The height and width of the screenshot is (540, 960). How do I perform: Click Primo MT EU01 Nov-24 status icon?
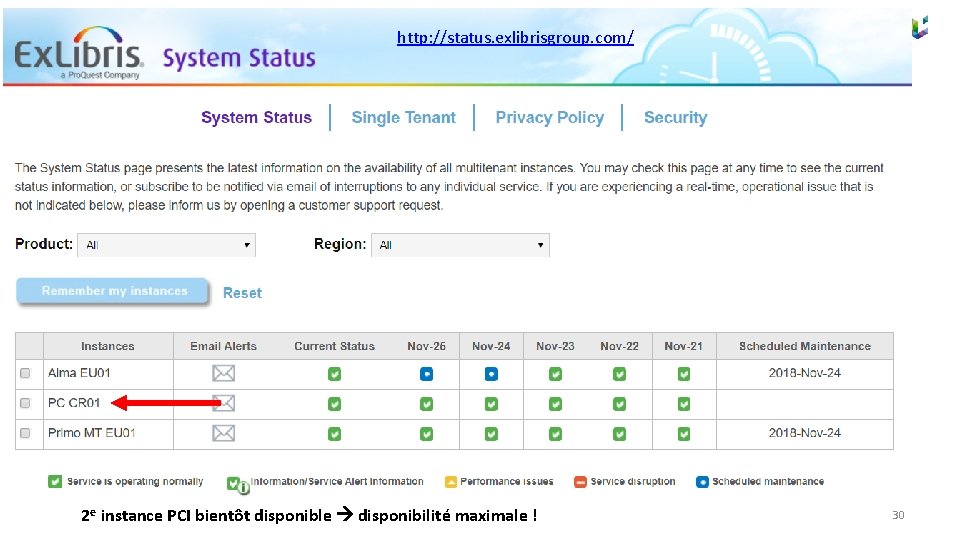[x=491, y=434]
